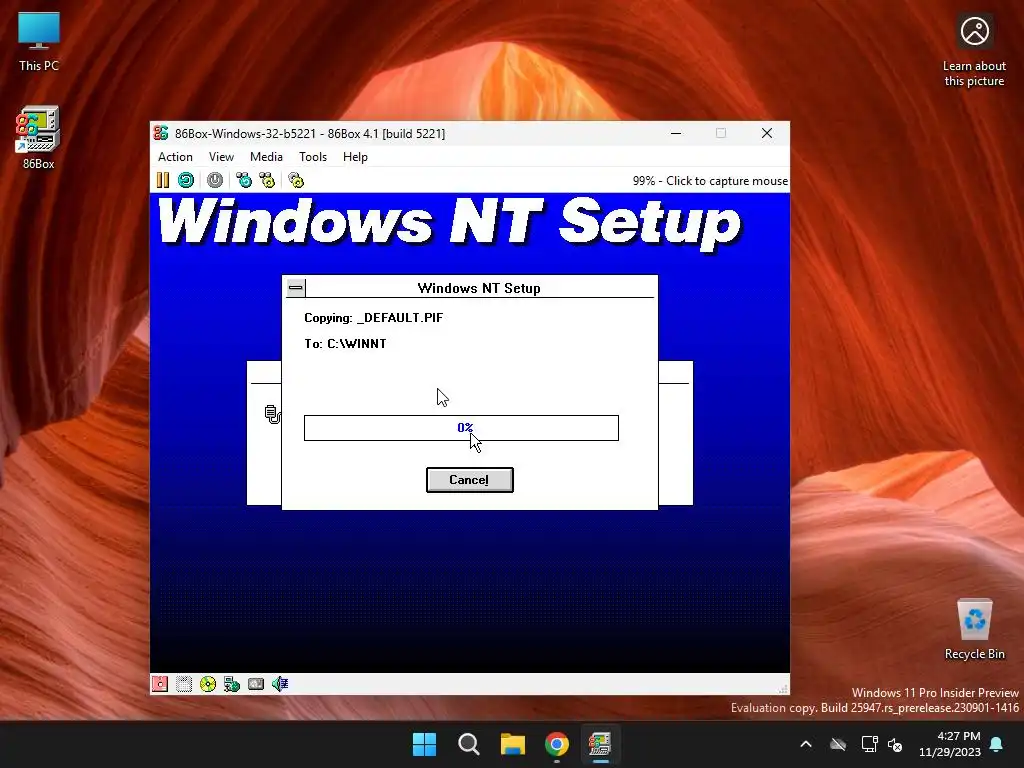Pause the 86Box emulation
The height and width of the screenshot is (768, 1024).
coord(163,180)
